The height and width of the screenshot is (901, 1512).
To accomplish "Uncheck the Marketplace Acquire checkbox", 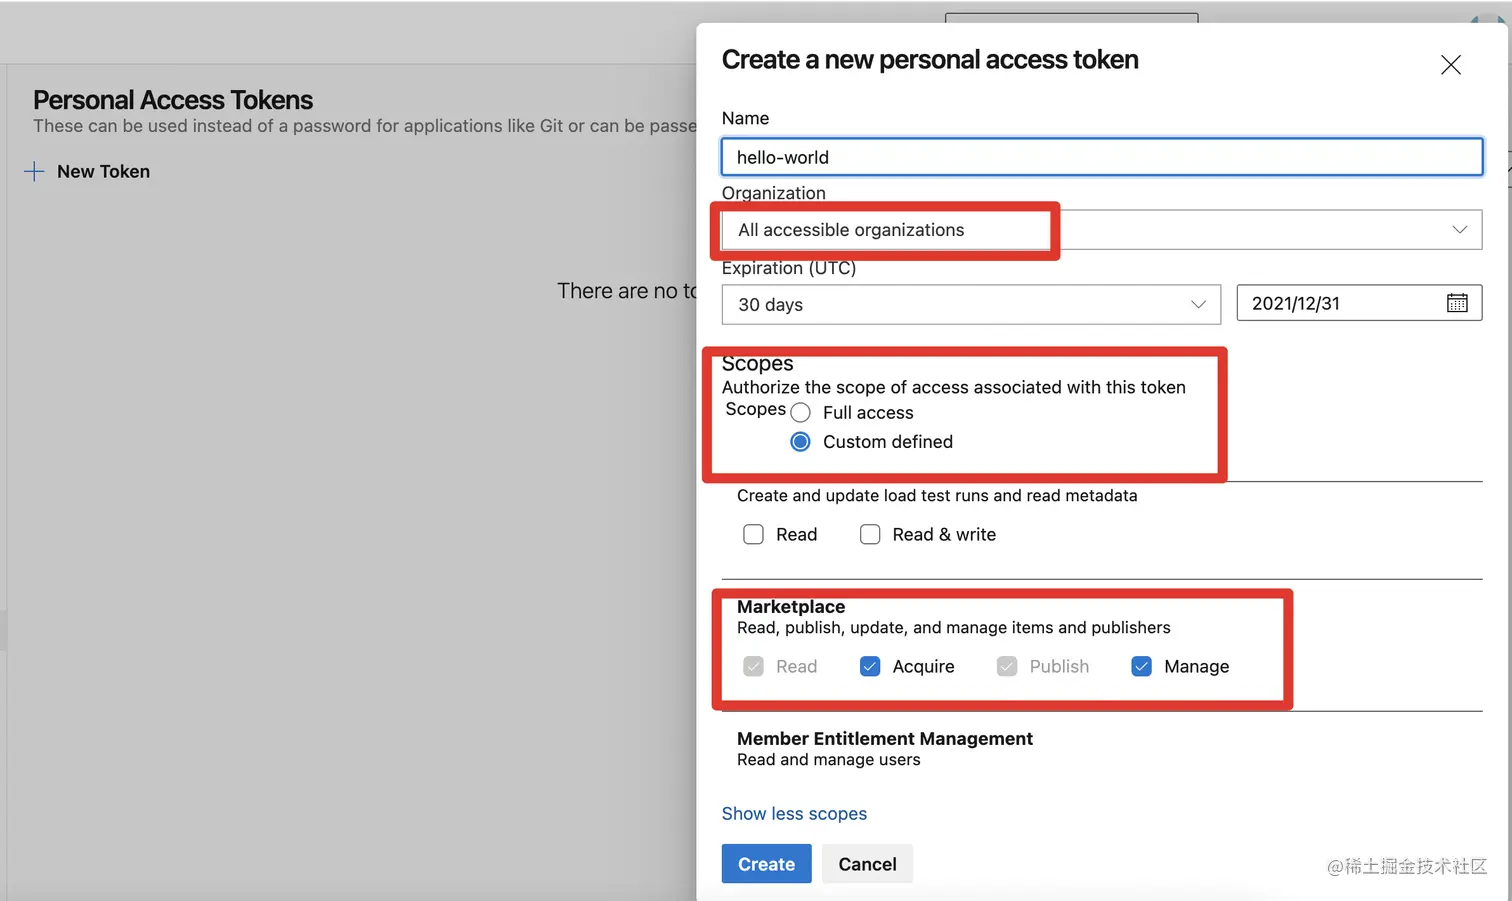I will point(870,667).
